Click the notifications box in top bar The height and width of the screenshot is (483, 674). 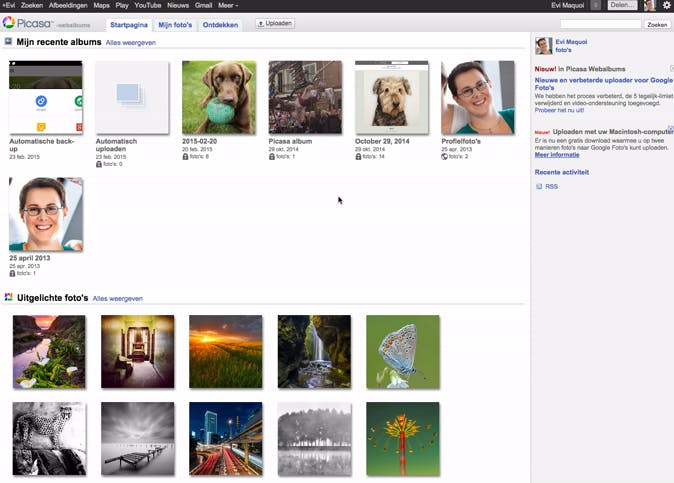(x=595, y=5)
